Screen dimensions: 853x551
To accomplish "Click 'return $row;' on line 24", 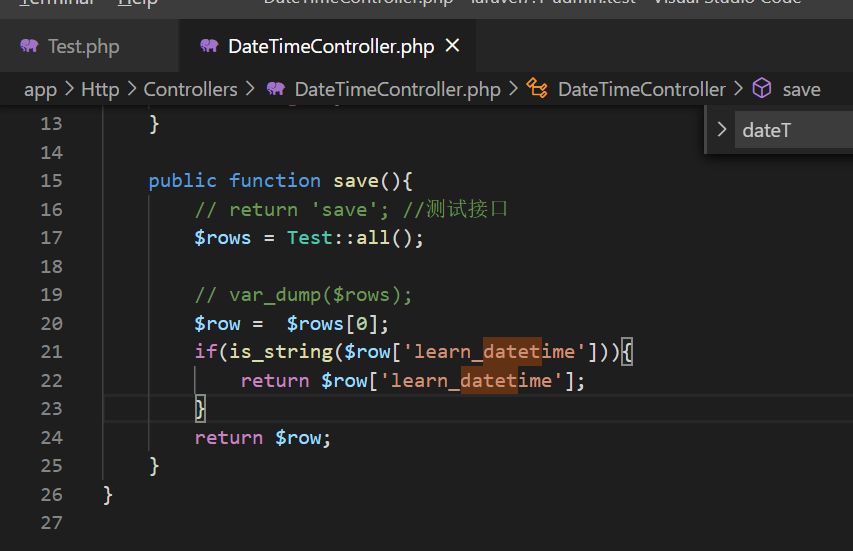I will 262,438.
